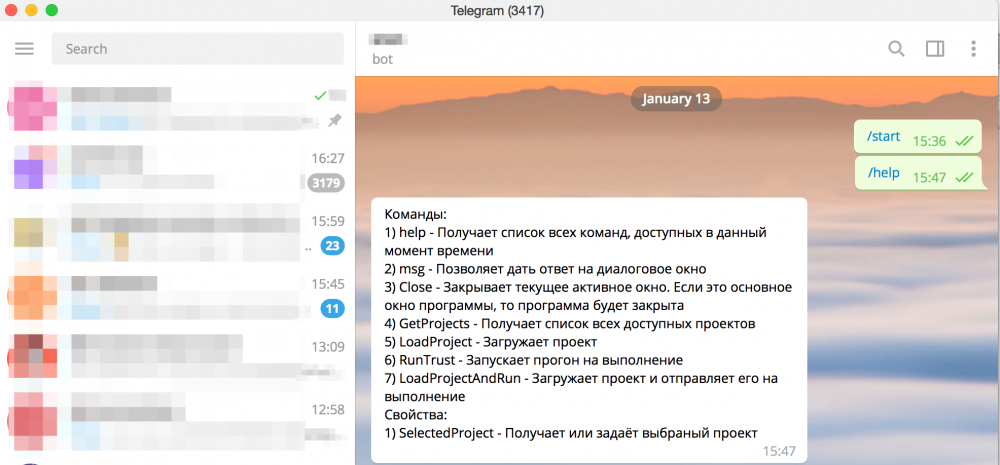Screen dimensions: 1000x465
Task: Open the chat timestamped 12:58
Action: click(x=177, y=422)
